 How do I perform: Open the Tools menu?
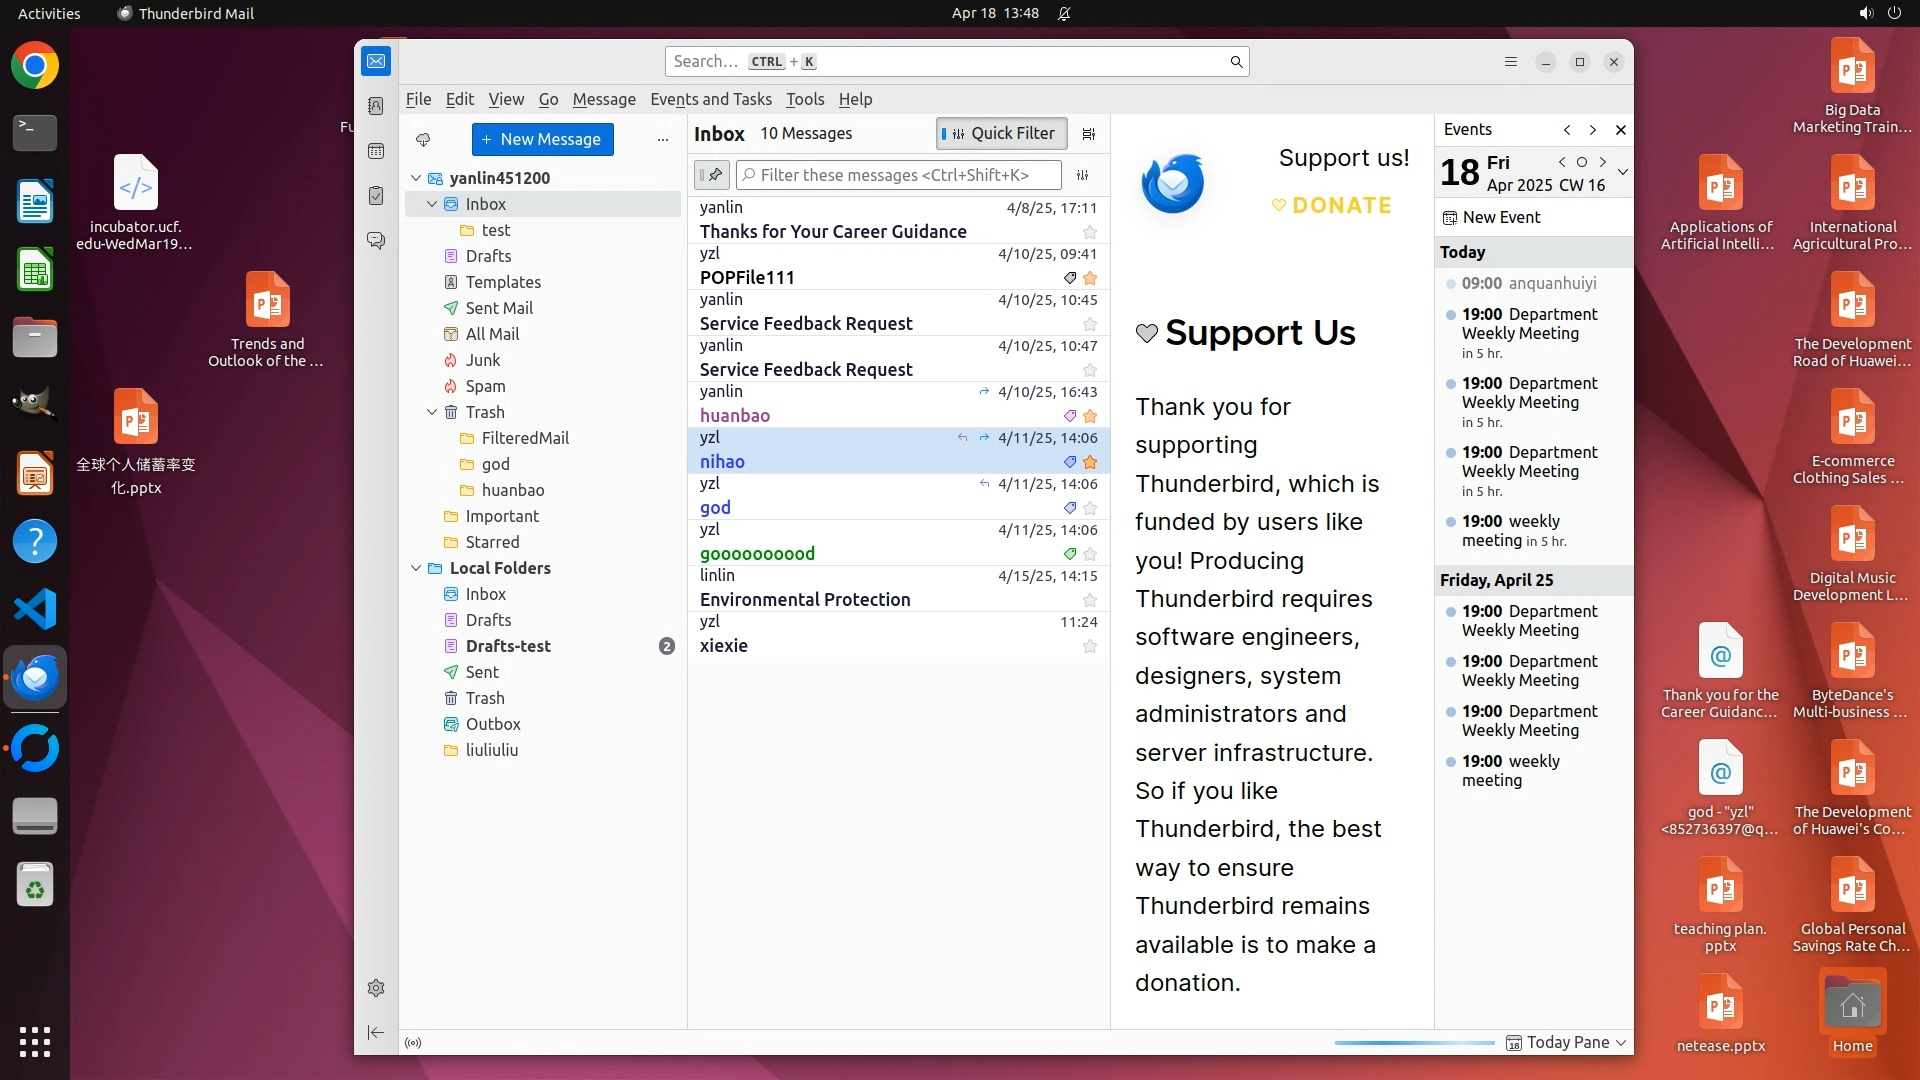click(x=804, y=99)
